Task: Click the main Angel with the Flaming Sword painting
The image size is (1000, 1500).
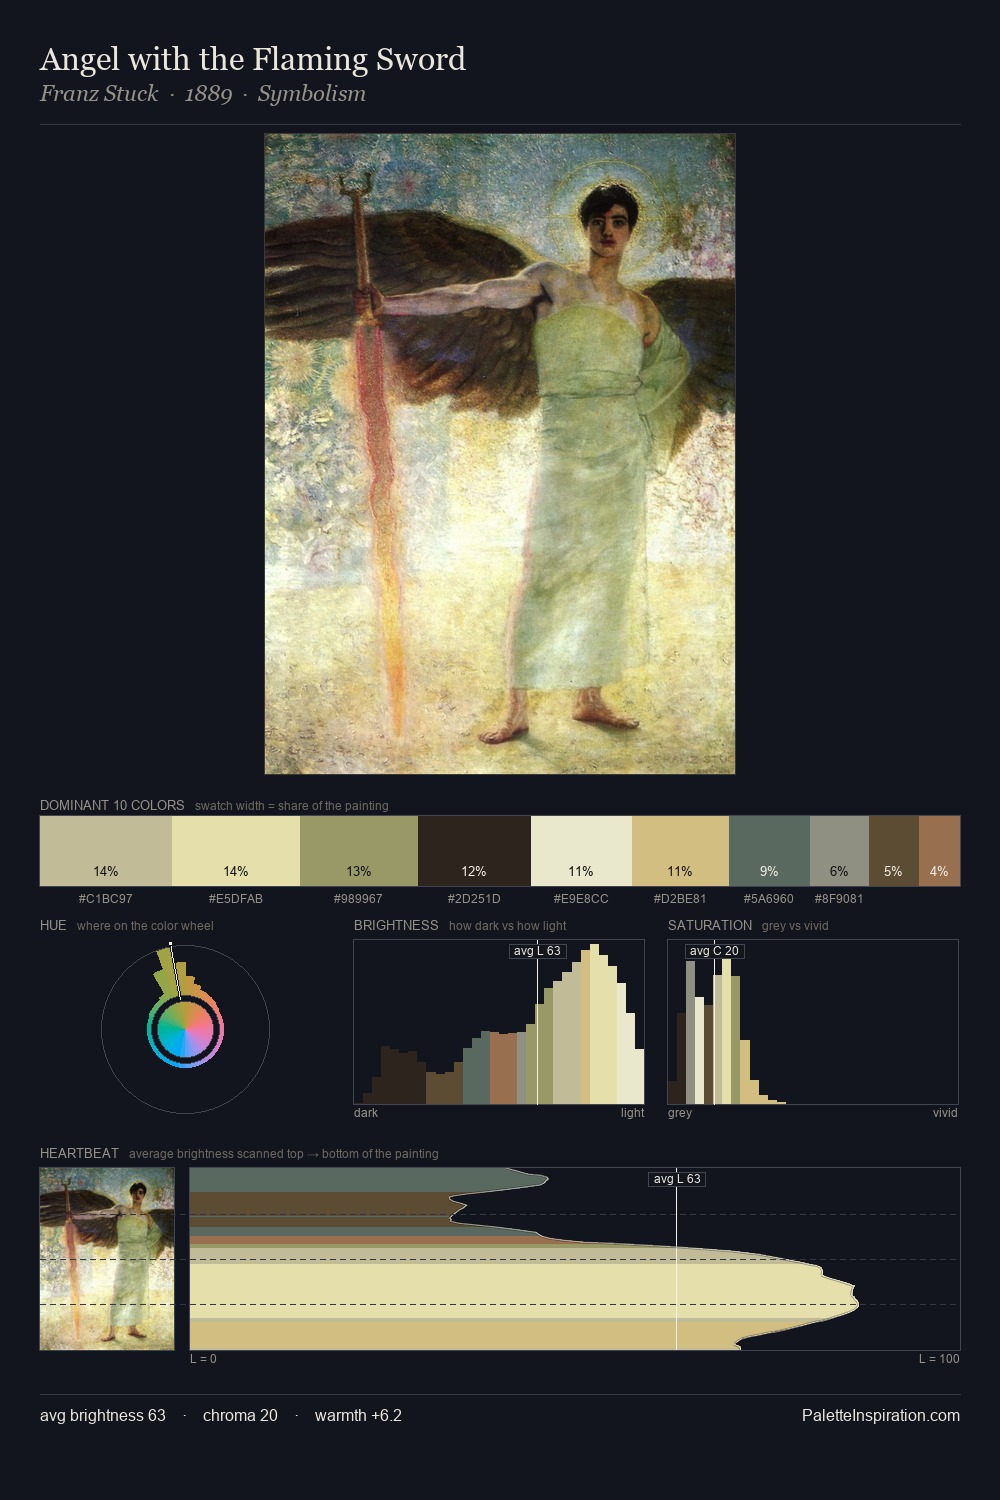Action: click(x=500, y=454)
